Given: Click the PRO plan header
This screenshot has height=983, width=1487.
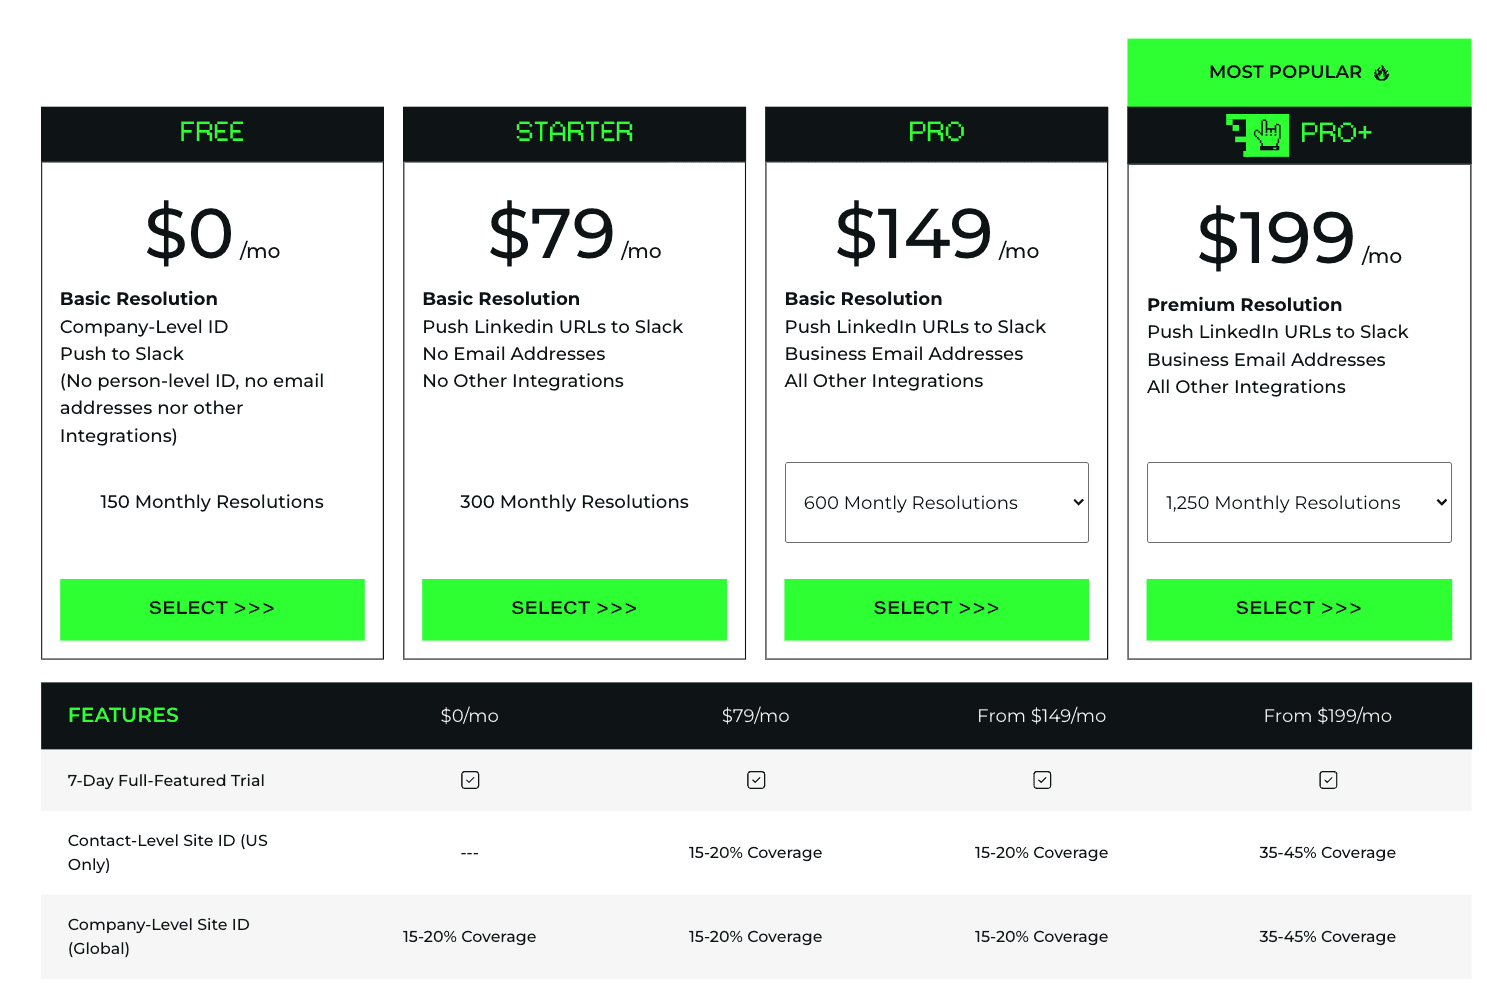Looking at the screenshot, I should tap(935, 131).
